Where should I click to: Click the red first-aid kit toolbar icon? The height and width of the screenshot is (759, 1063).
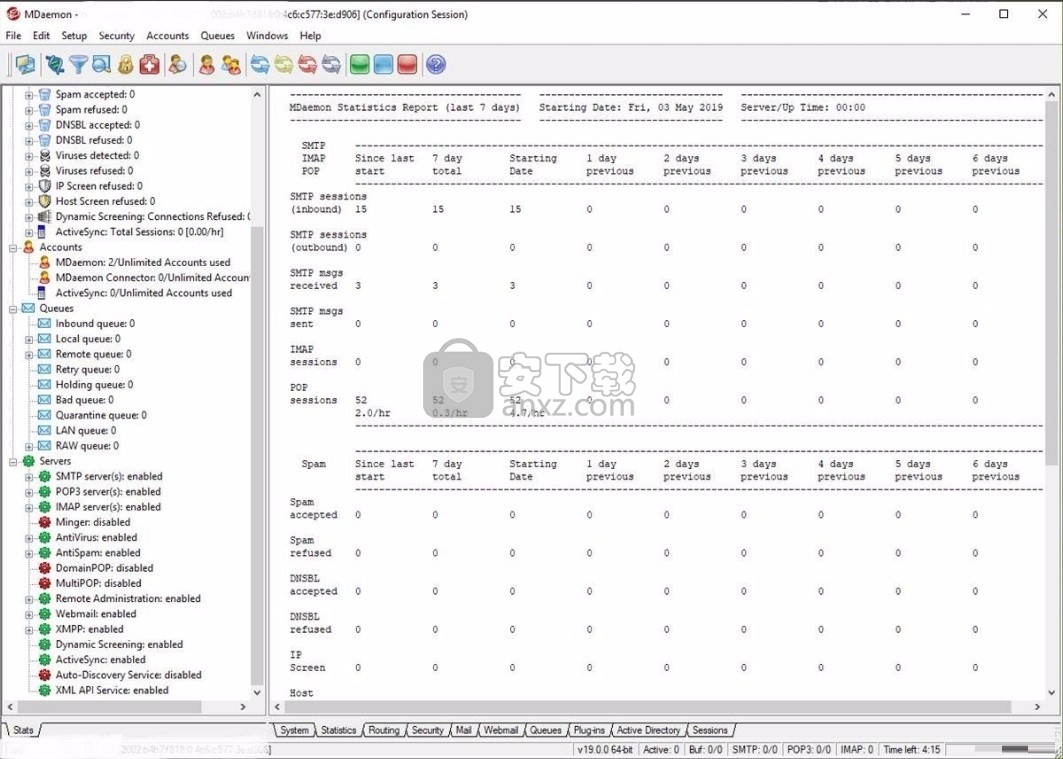coord(149,64)
